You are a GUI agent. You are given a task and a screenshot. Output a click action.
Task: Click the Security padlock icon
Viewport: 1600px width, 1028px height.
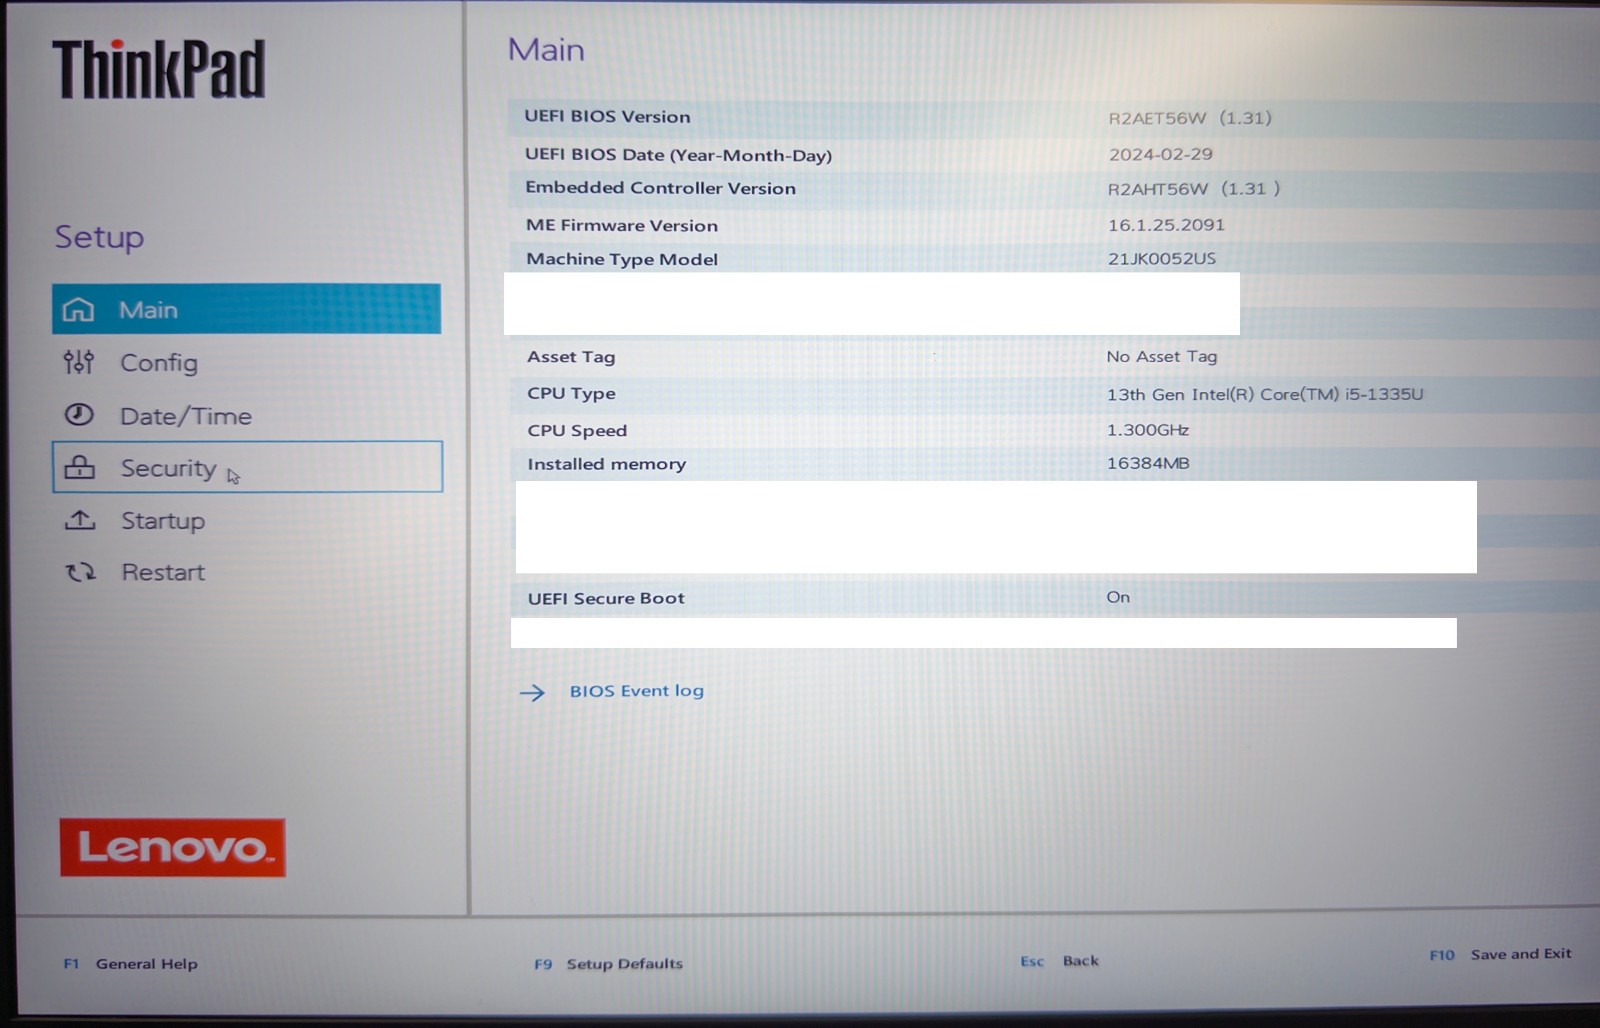pyautogui.click(x=80, y=467)
